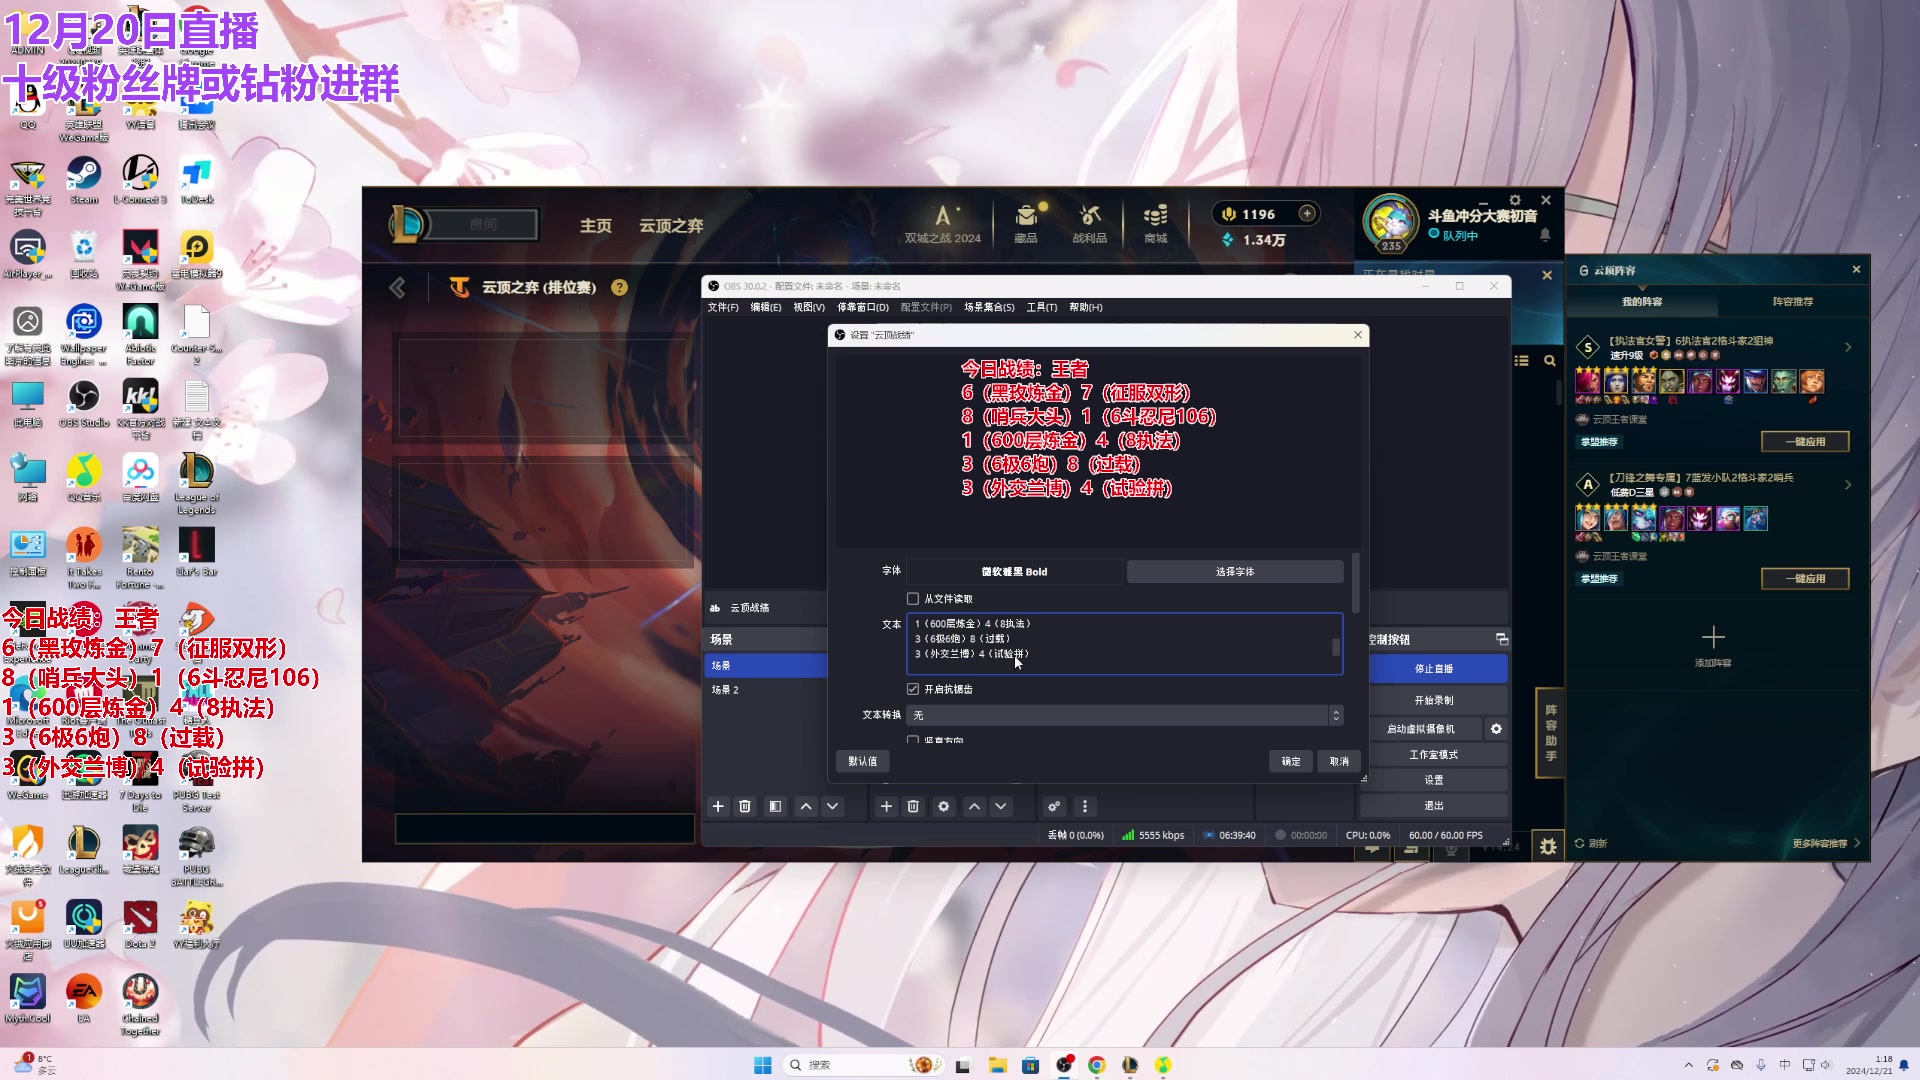Open OBS 视图(V) menu
This screenshot has width=1920, height=1080.
(809, 308)
